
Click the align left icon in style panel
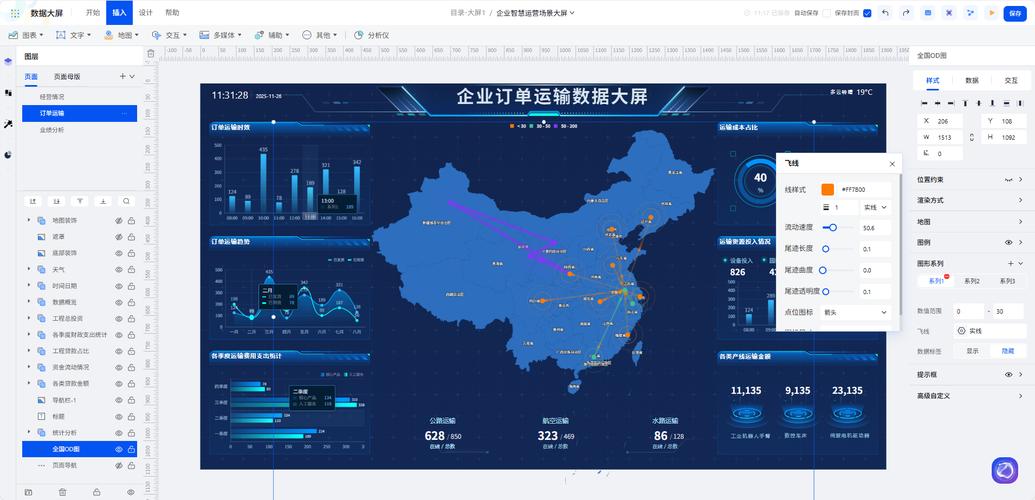click(x=924, y=103)
